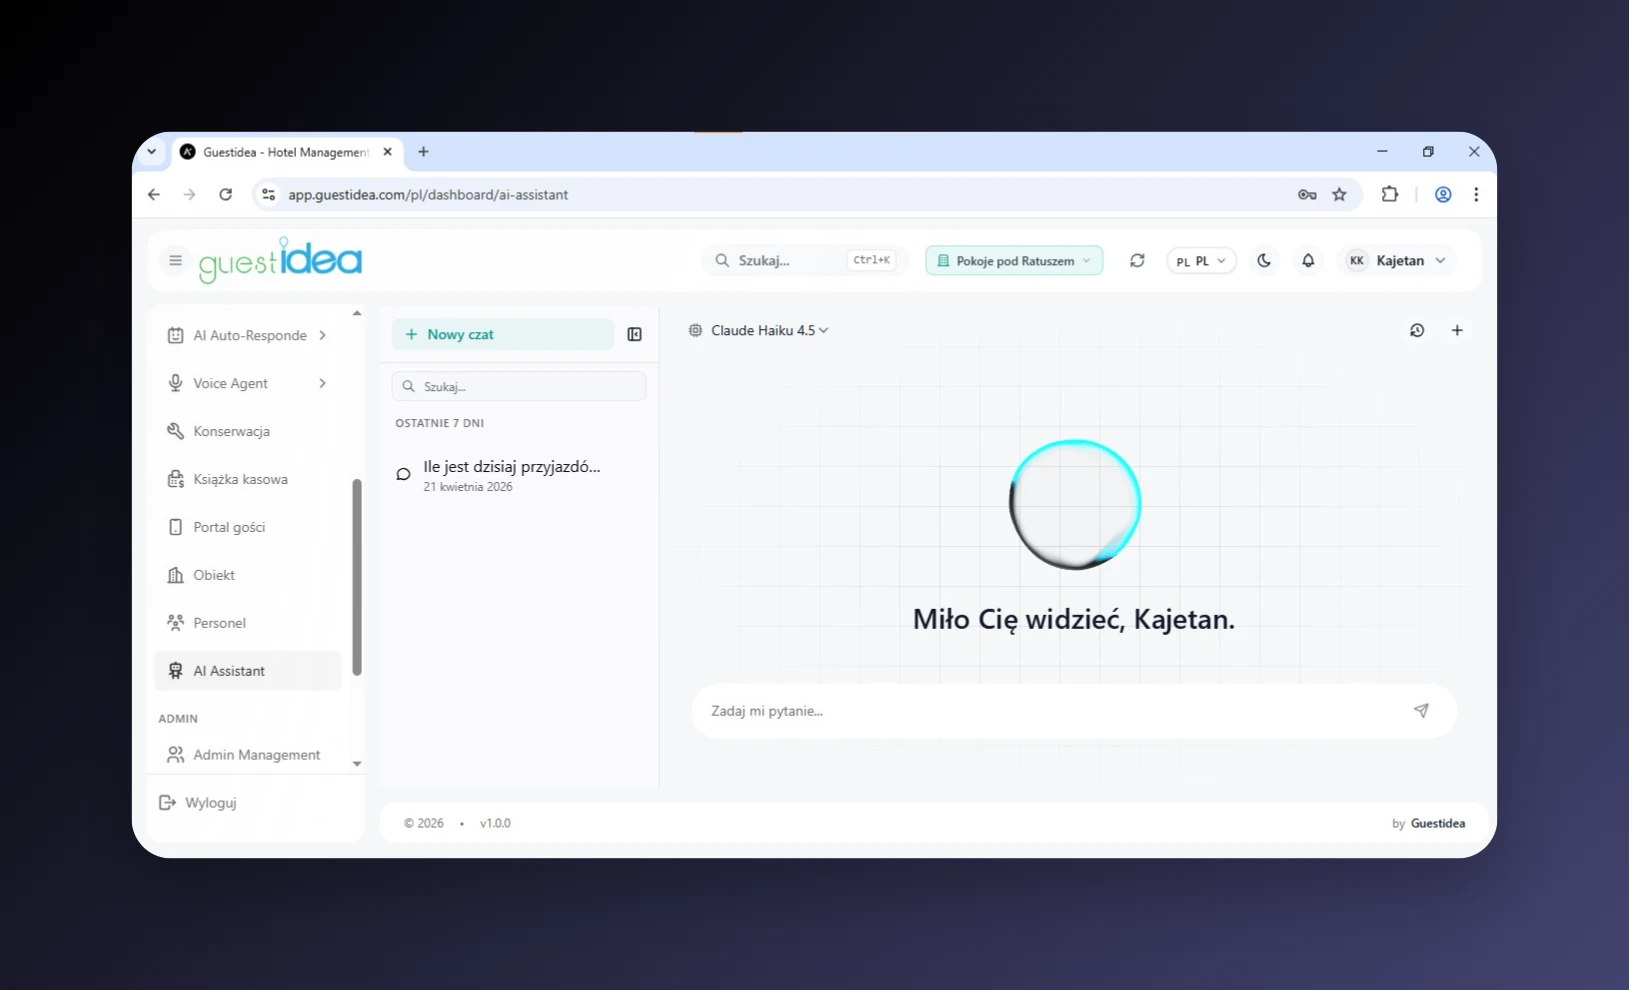Open Pokoje pod Ratuszem property dropdown

pyautogui.click(x=1014, y=261)
